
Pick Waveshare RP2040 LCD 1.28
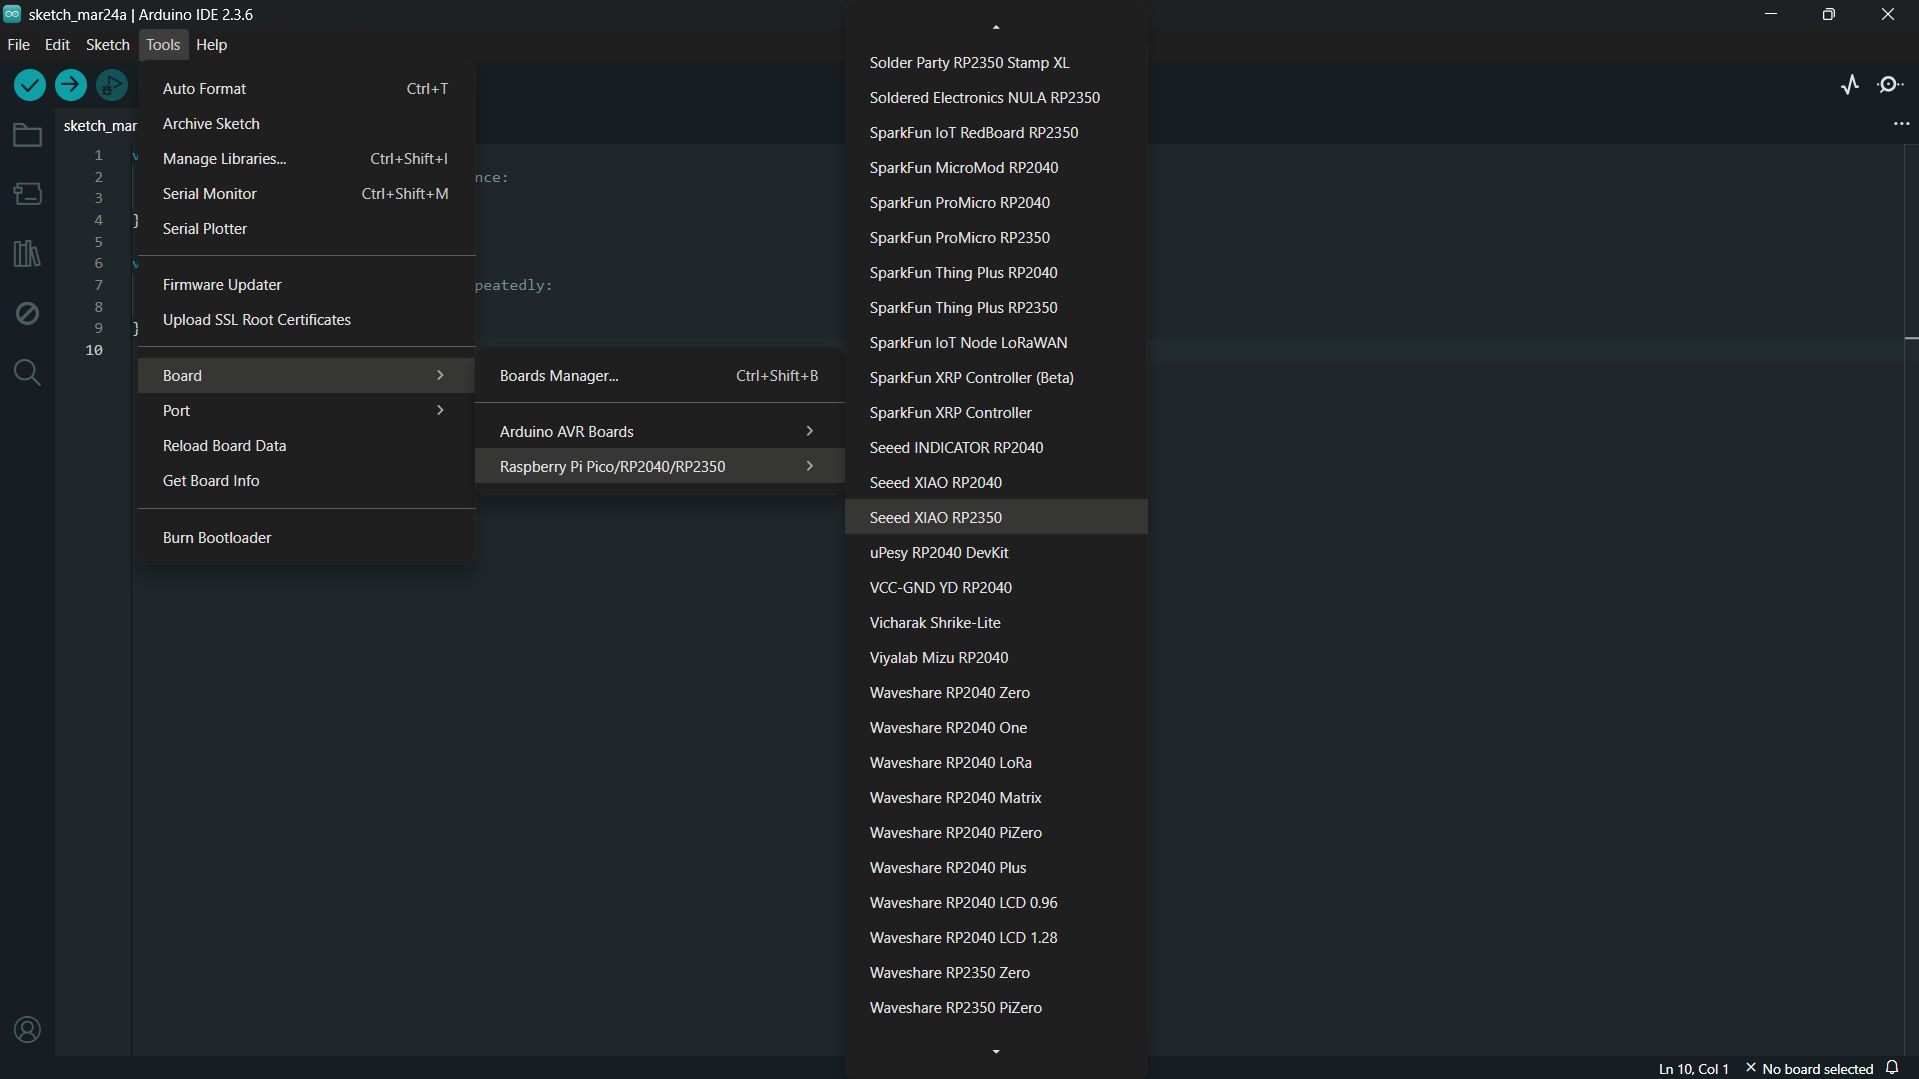point(996,938)
